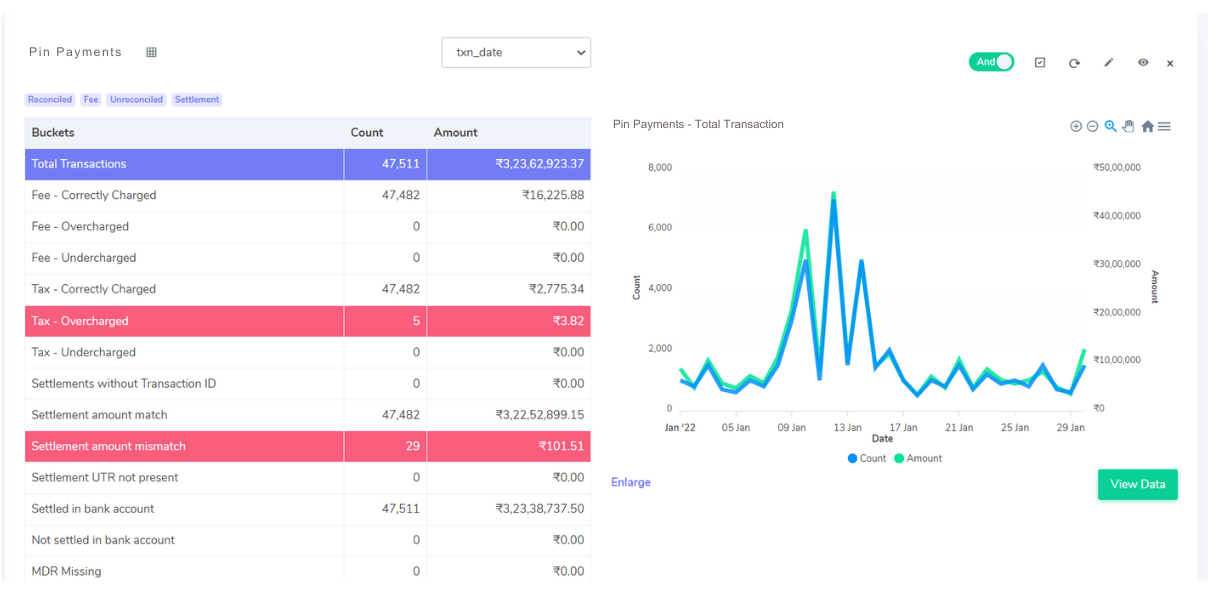Image resolution: width=1210 pixels, height=600 pixels.
Task: Click the grid icon beside Pin Payments title
Action: pos(151,51)
